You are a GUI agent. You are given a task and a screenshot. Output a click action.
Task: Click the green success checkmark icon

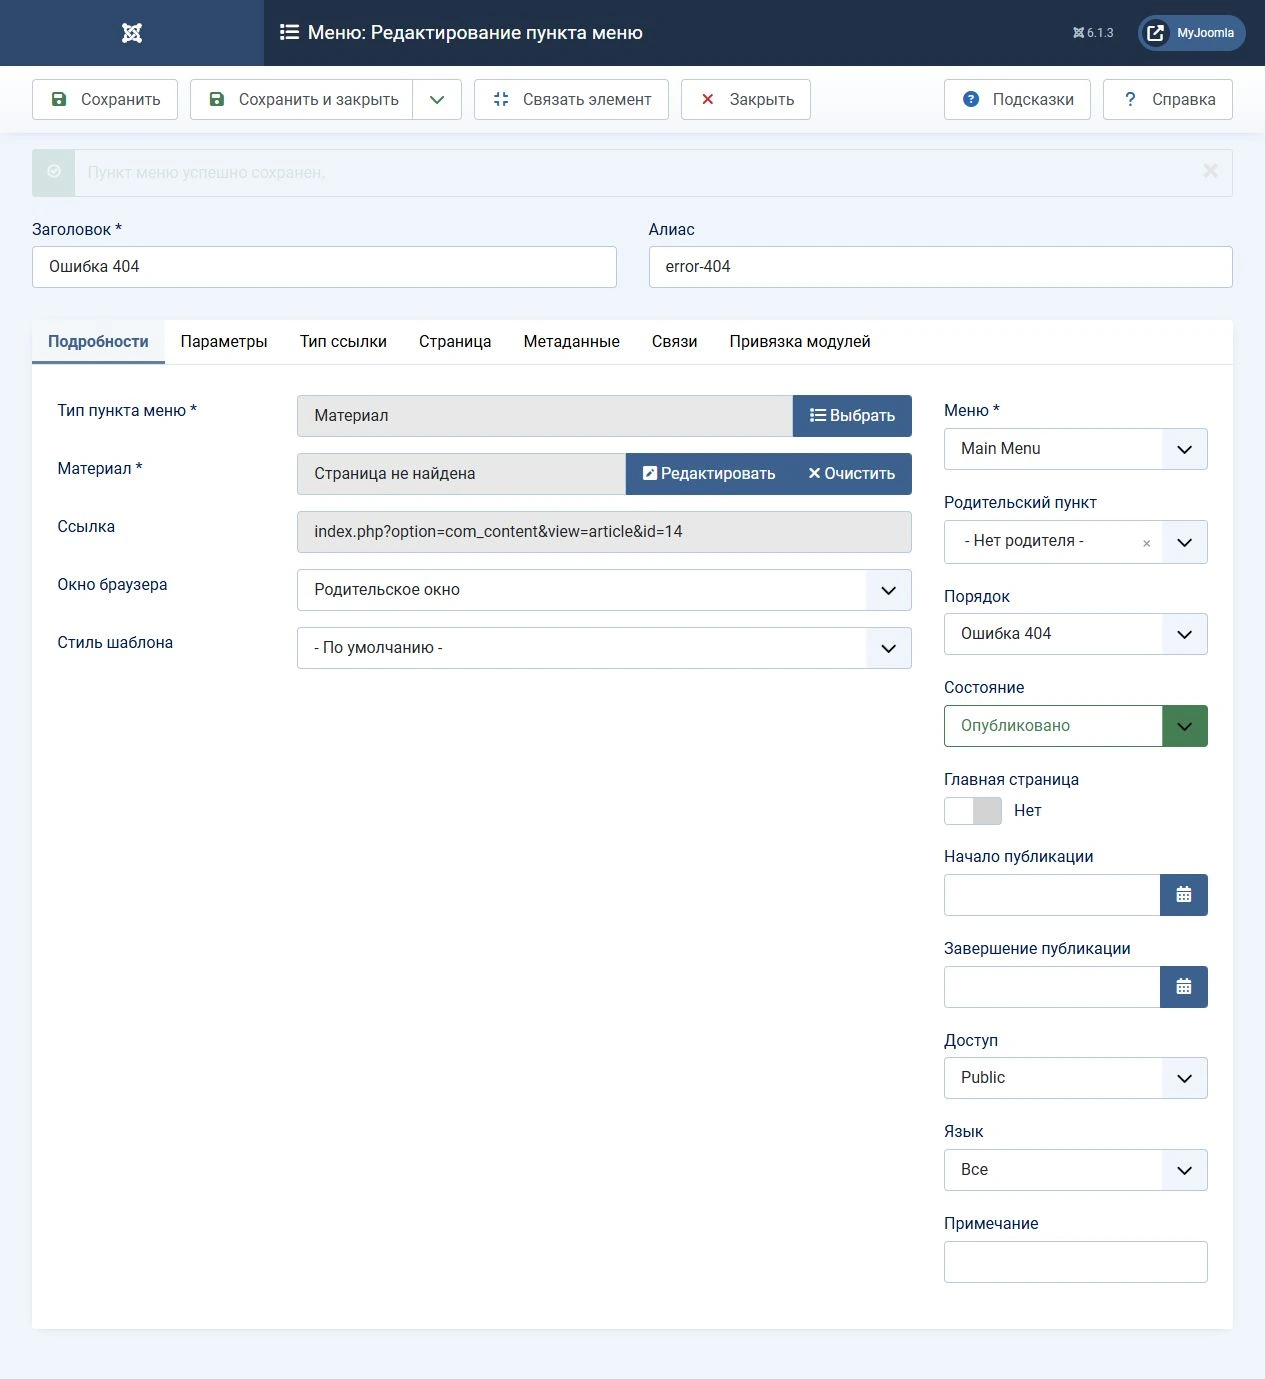(x=54, y=172)
